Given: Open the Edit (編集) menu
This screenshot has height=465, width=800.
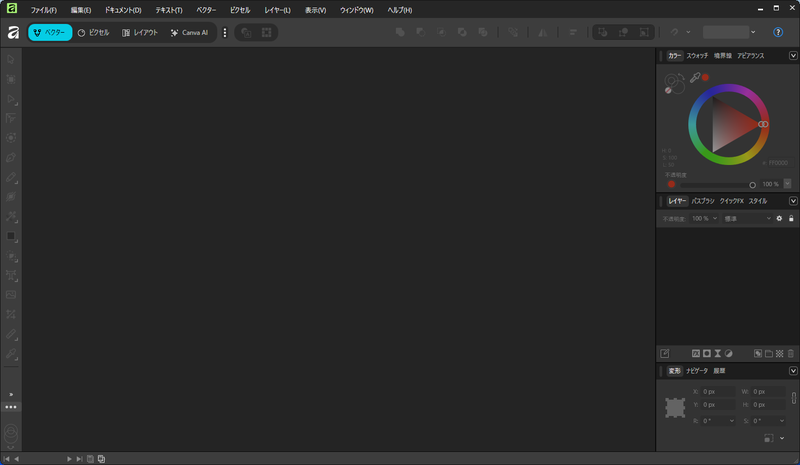Looking at the screenshot, I should [81, 10].
